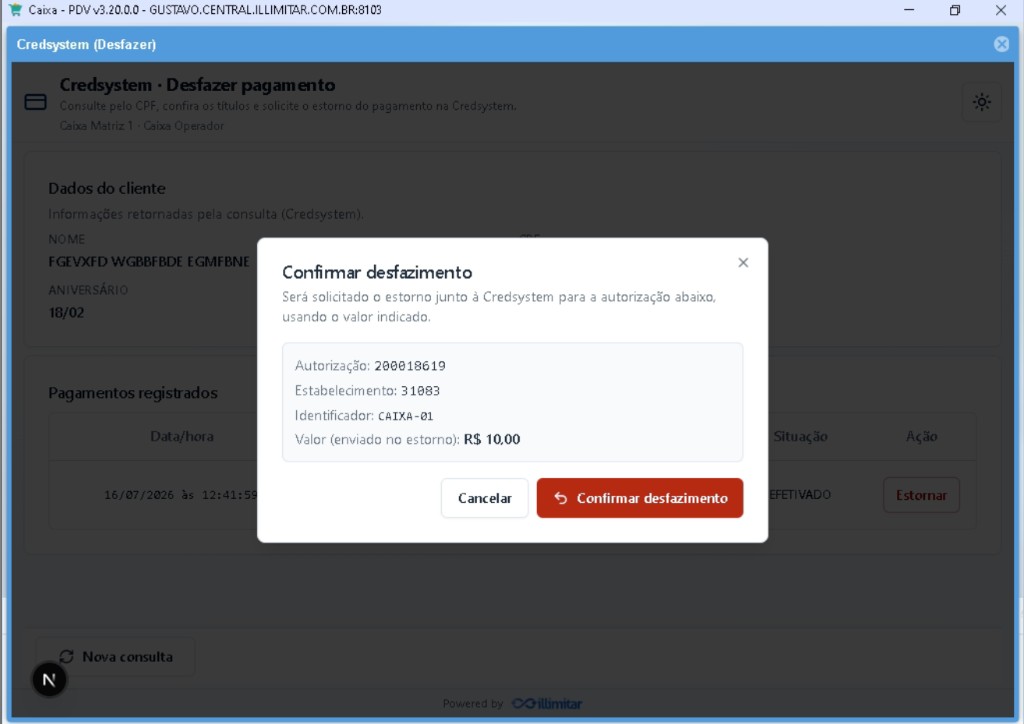Viewport: 1024px width, 724px height.
Task: Click Cancelar in the confirmation dialog
Action: point(485,498)
